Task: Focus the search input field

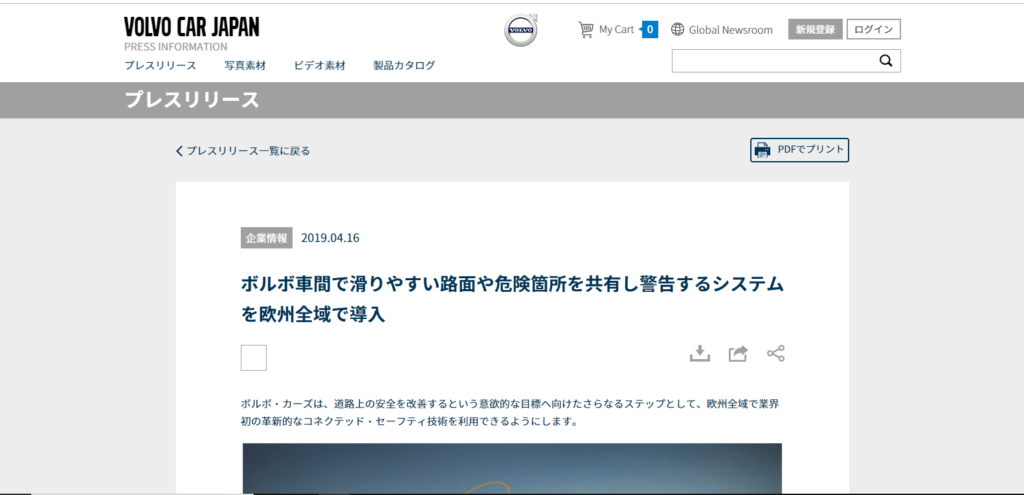Action: coord(786,61)
